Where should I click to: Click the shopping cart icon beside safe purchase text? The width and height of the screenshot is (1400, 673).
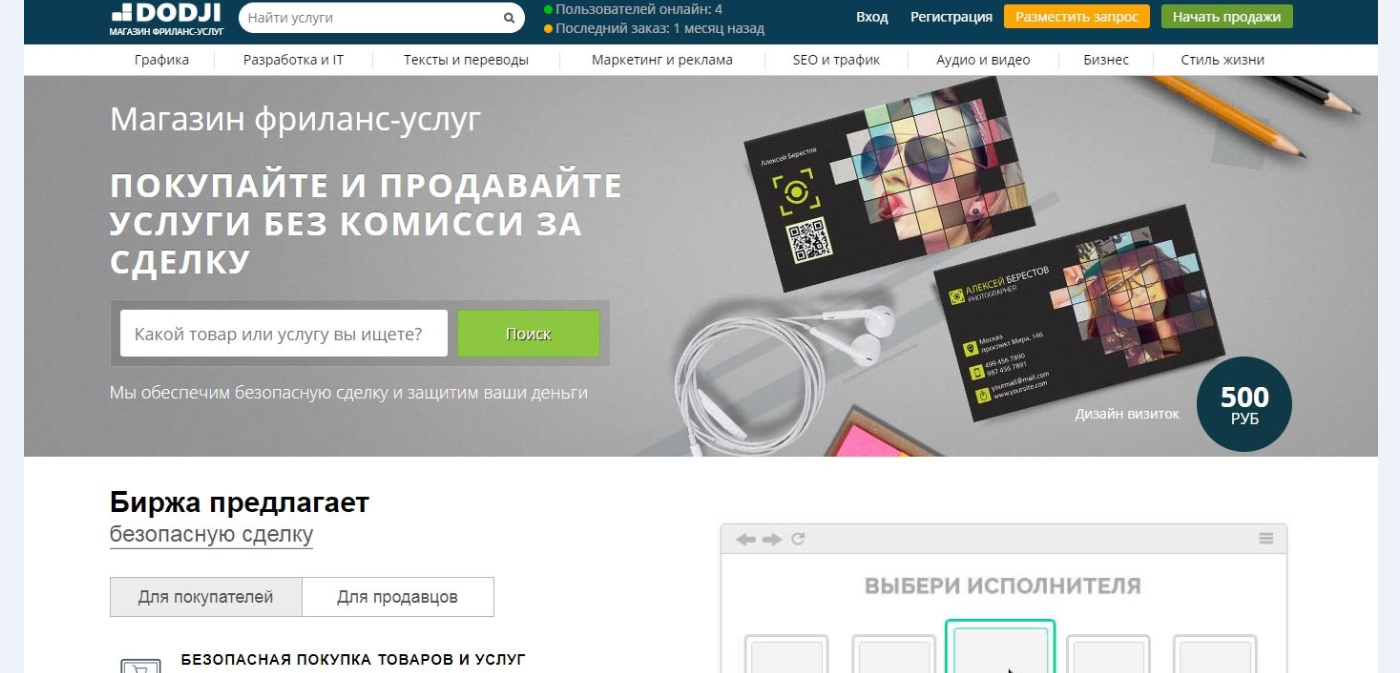140,666
